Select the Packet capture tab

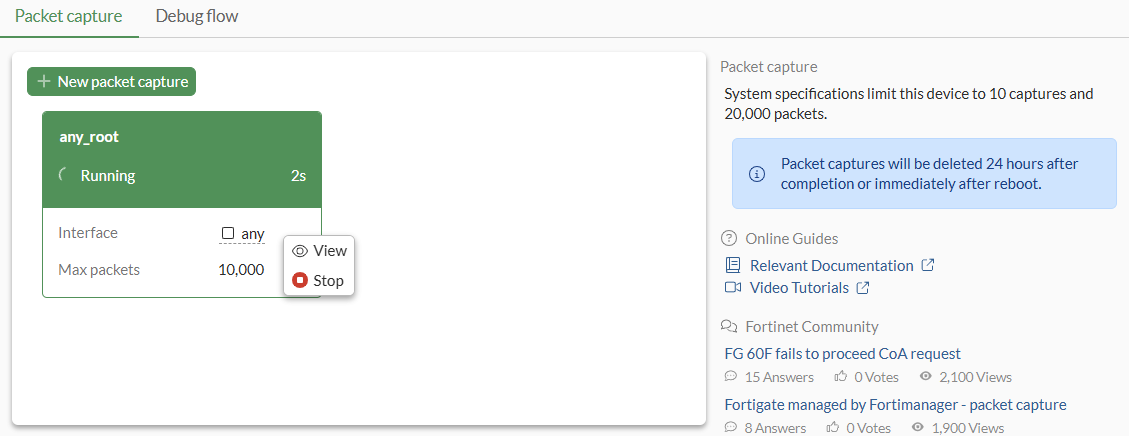69,17
